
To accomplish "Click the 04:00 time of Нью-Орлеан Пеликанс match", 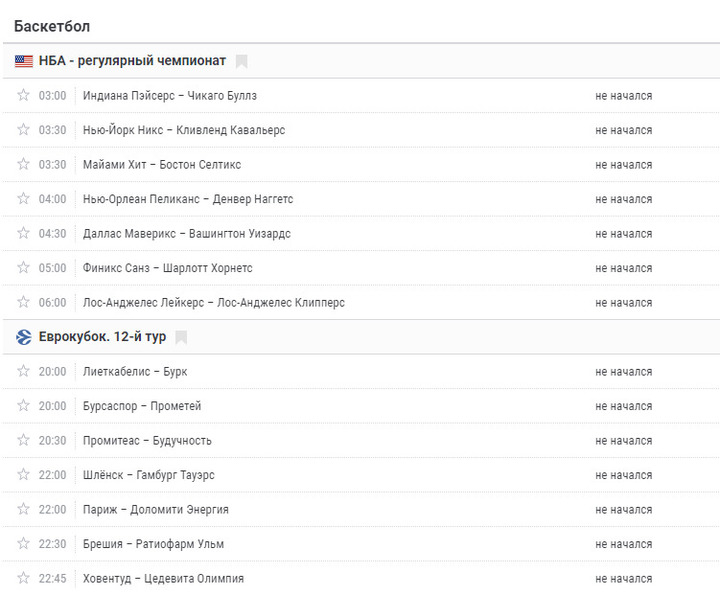I will (x=52, y=199).
